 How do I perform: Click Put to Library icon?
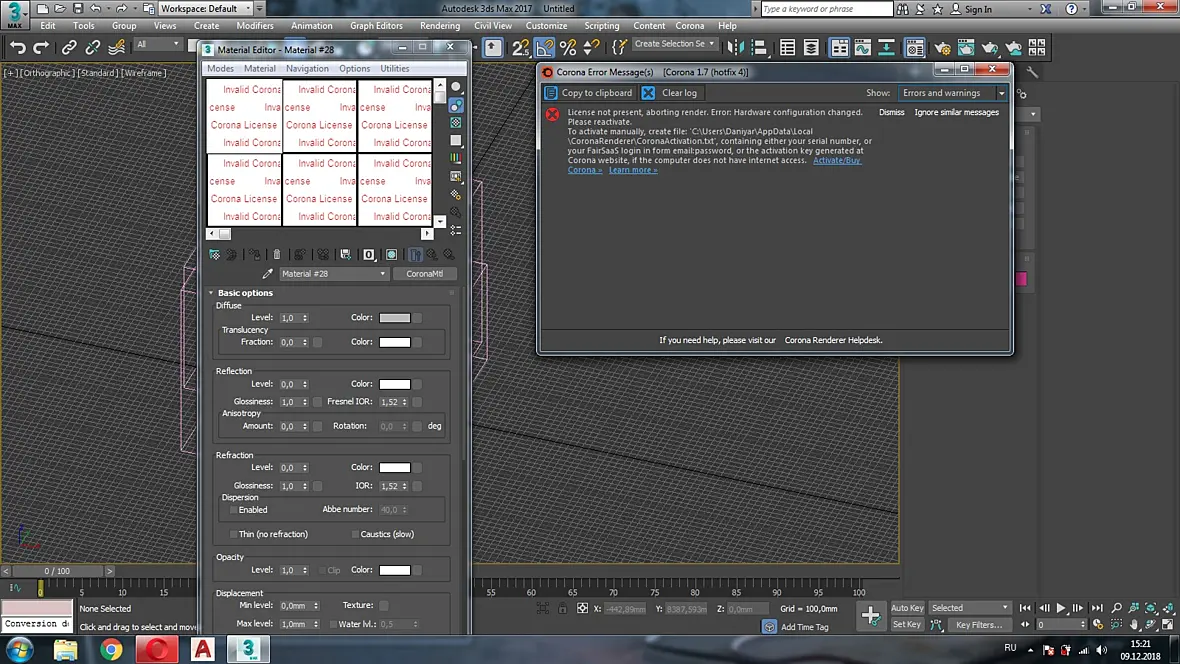coord(345,254)
